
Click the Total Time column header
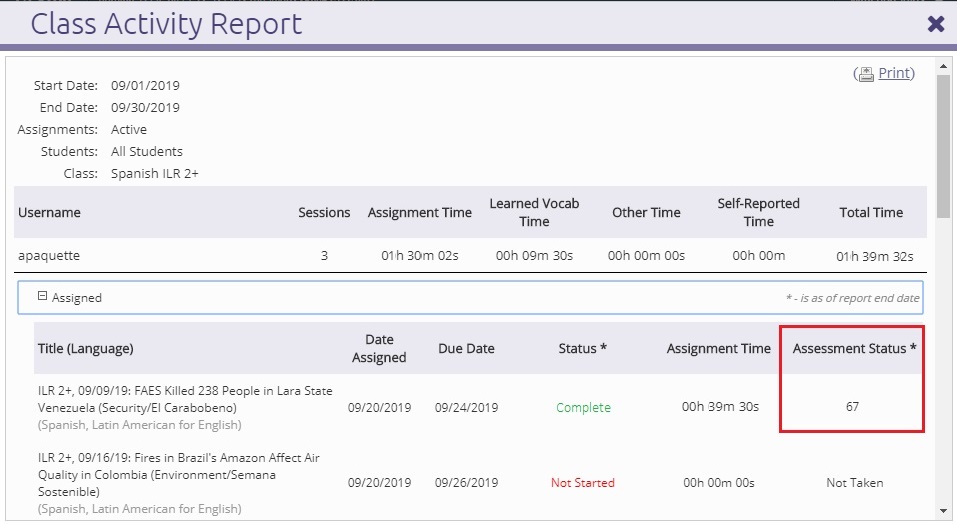pos(870,212)
